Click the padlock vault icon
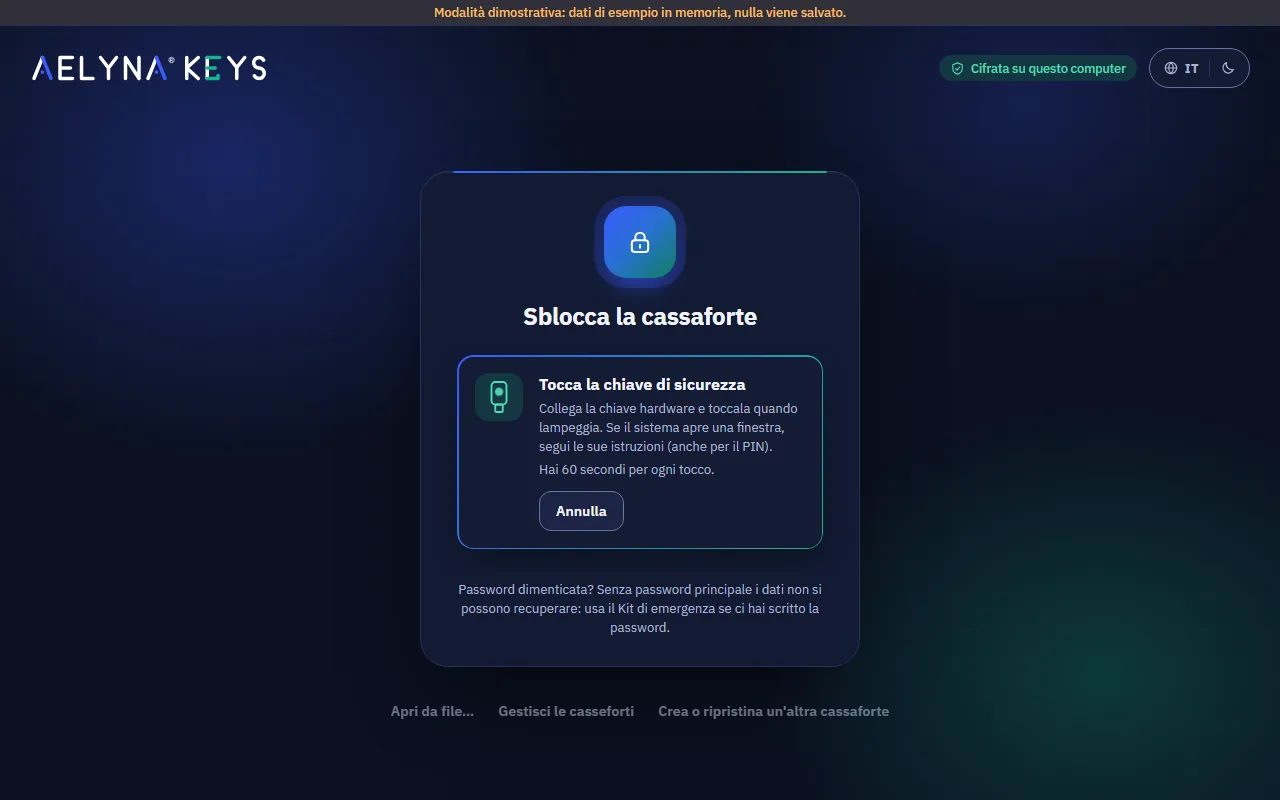The height and width of the screenshot is (800, 1280). coord(640,242)
